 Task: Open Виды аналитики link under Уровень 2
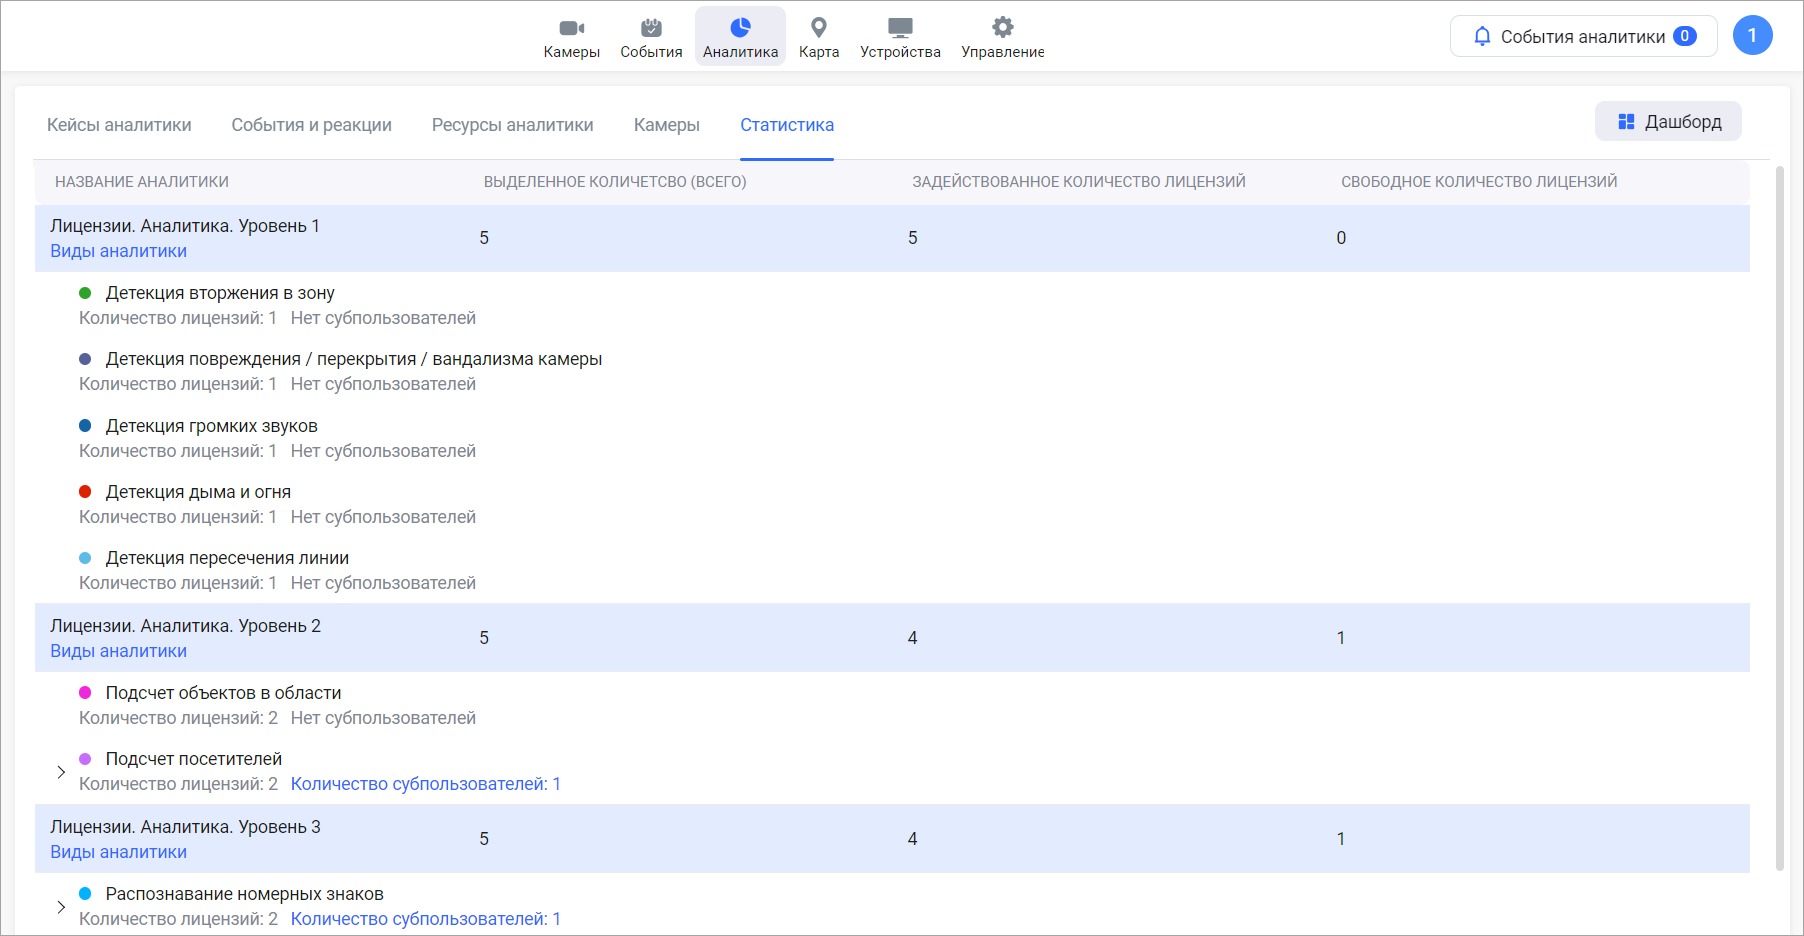point(118,651)
